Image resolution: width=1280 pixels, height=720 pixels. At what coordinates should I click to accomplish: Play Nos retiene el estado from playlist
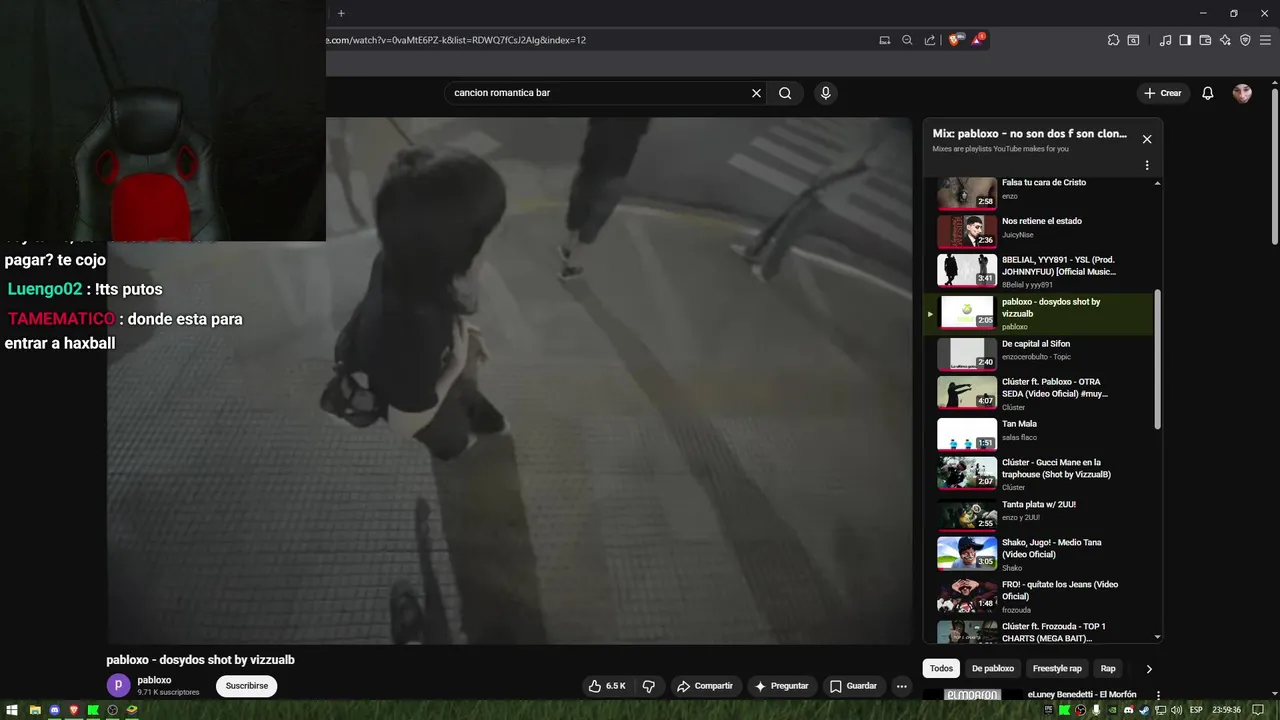click(x=1040, y=230)
